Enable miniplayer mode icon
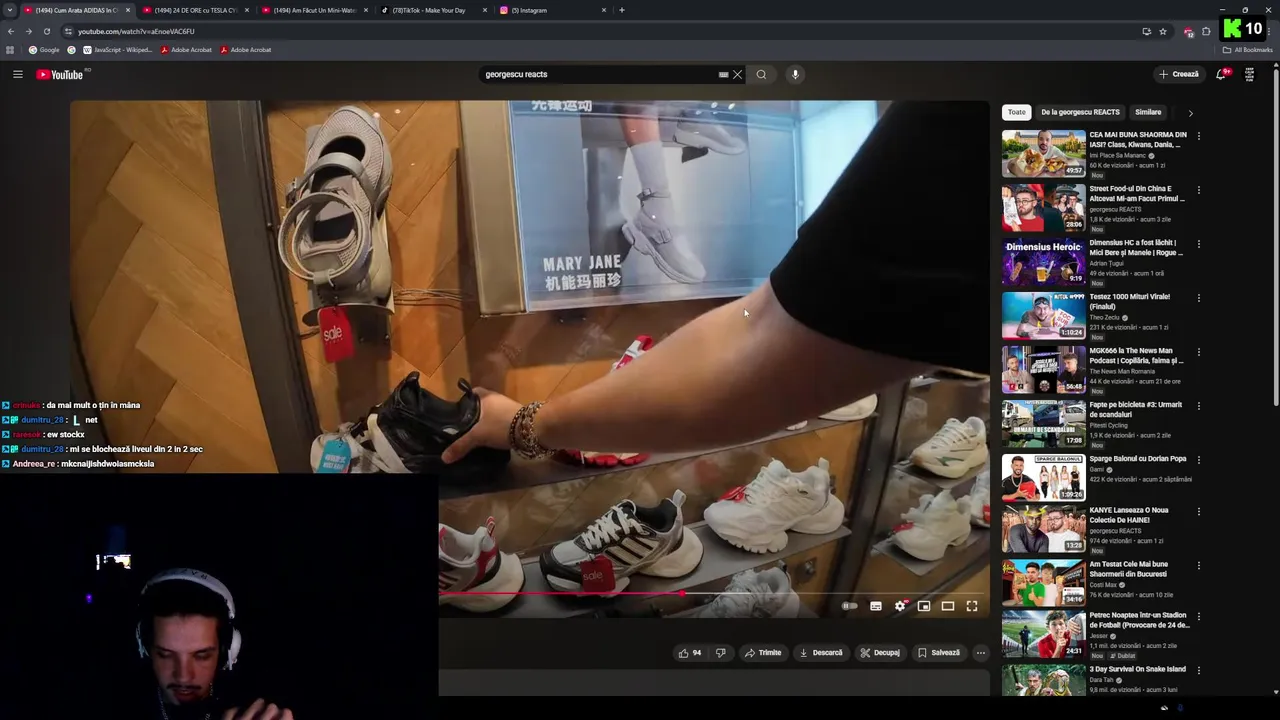The height and width of the screenshot is (720, 1280). 924,606
